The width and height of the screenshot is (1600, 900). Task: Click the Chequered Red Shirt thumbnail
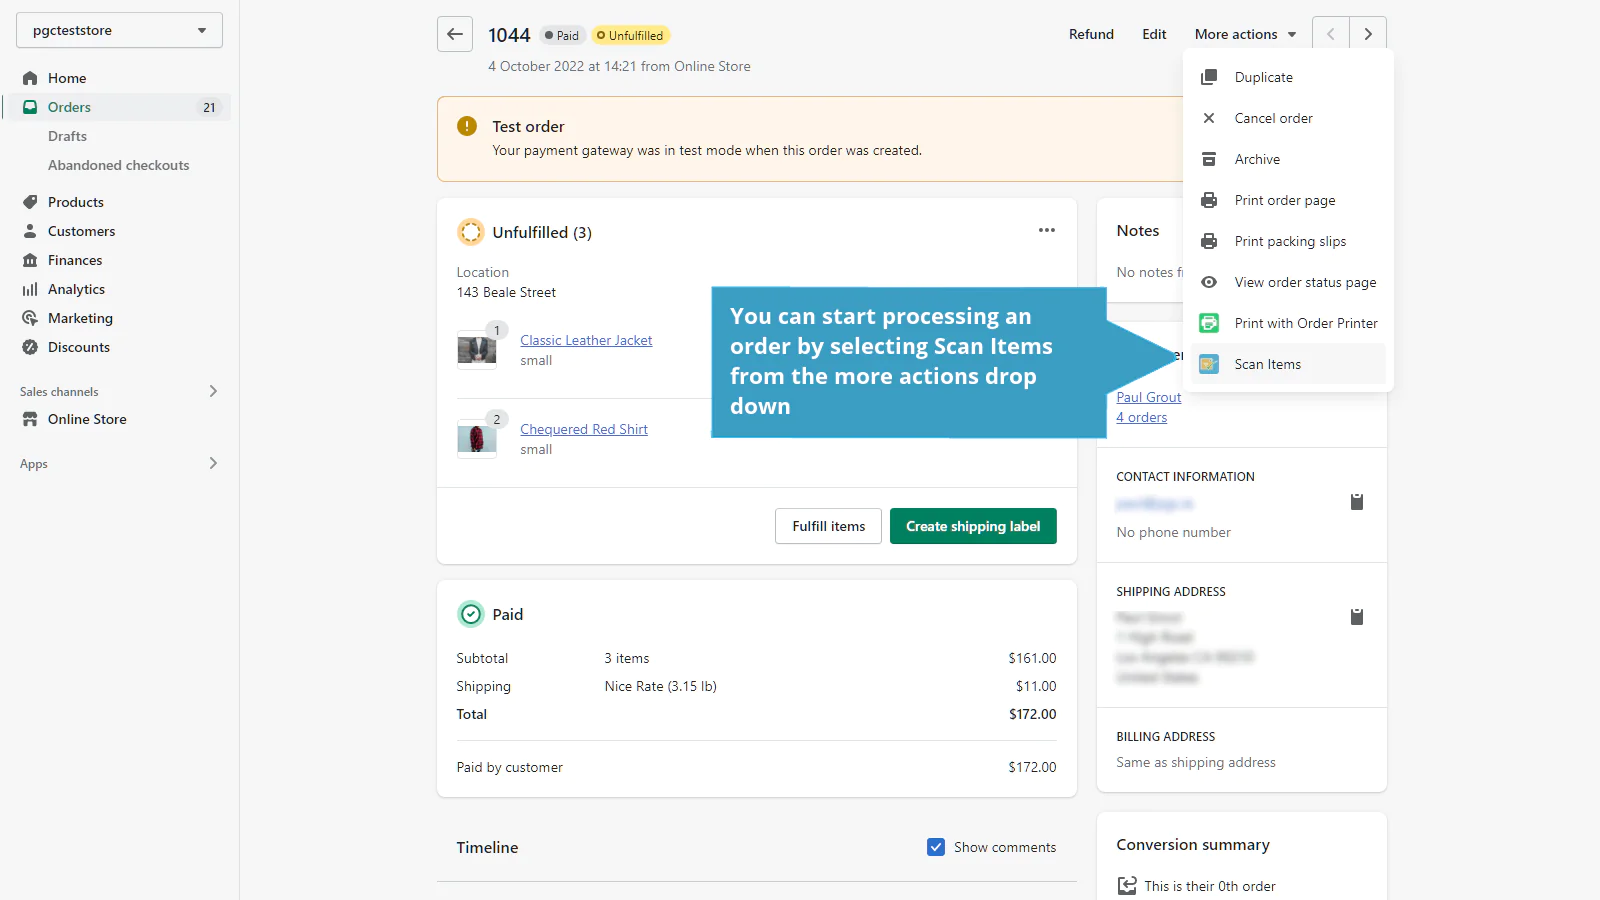click(477, 439)
